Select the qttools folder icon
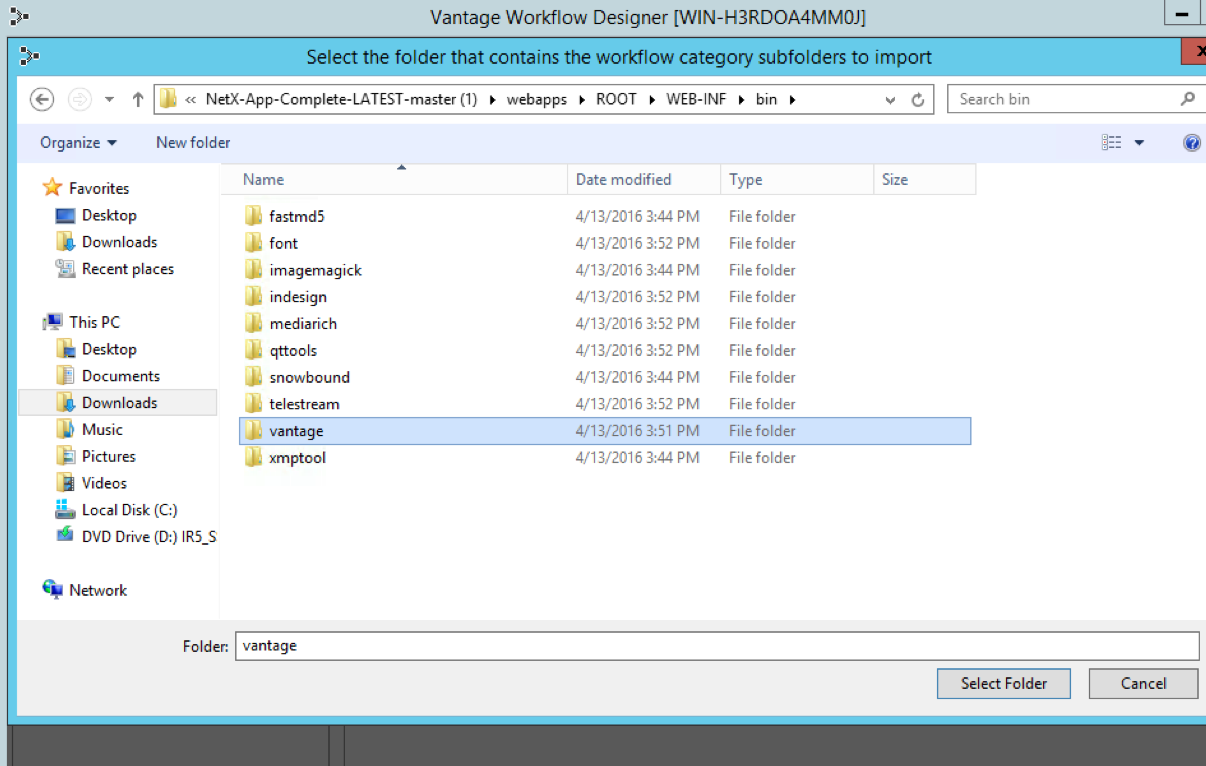 pyautogui.click(x=254, y=351)
